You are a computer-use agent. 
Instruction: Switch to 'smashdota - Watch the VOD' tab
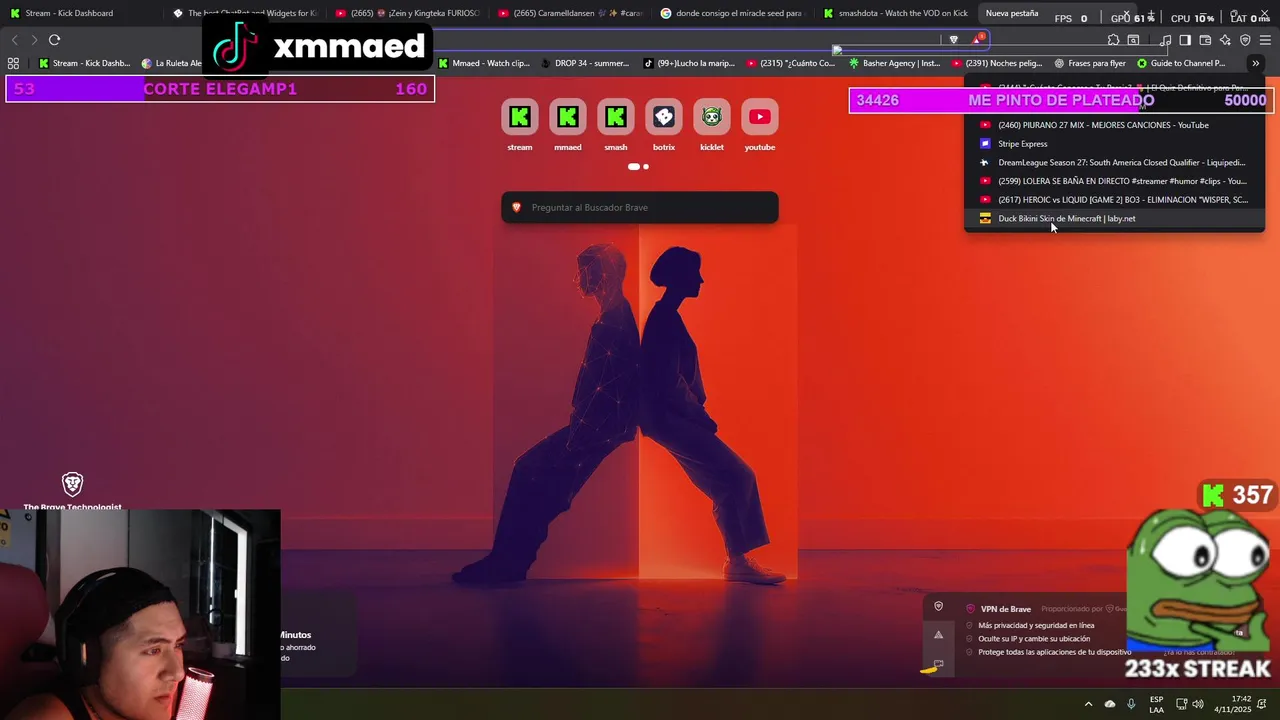[895, 13]
